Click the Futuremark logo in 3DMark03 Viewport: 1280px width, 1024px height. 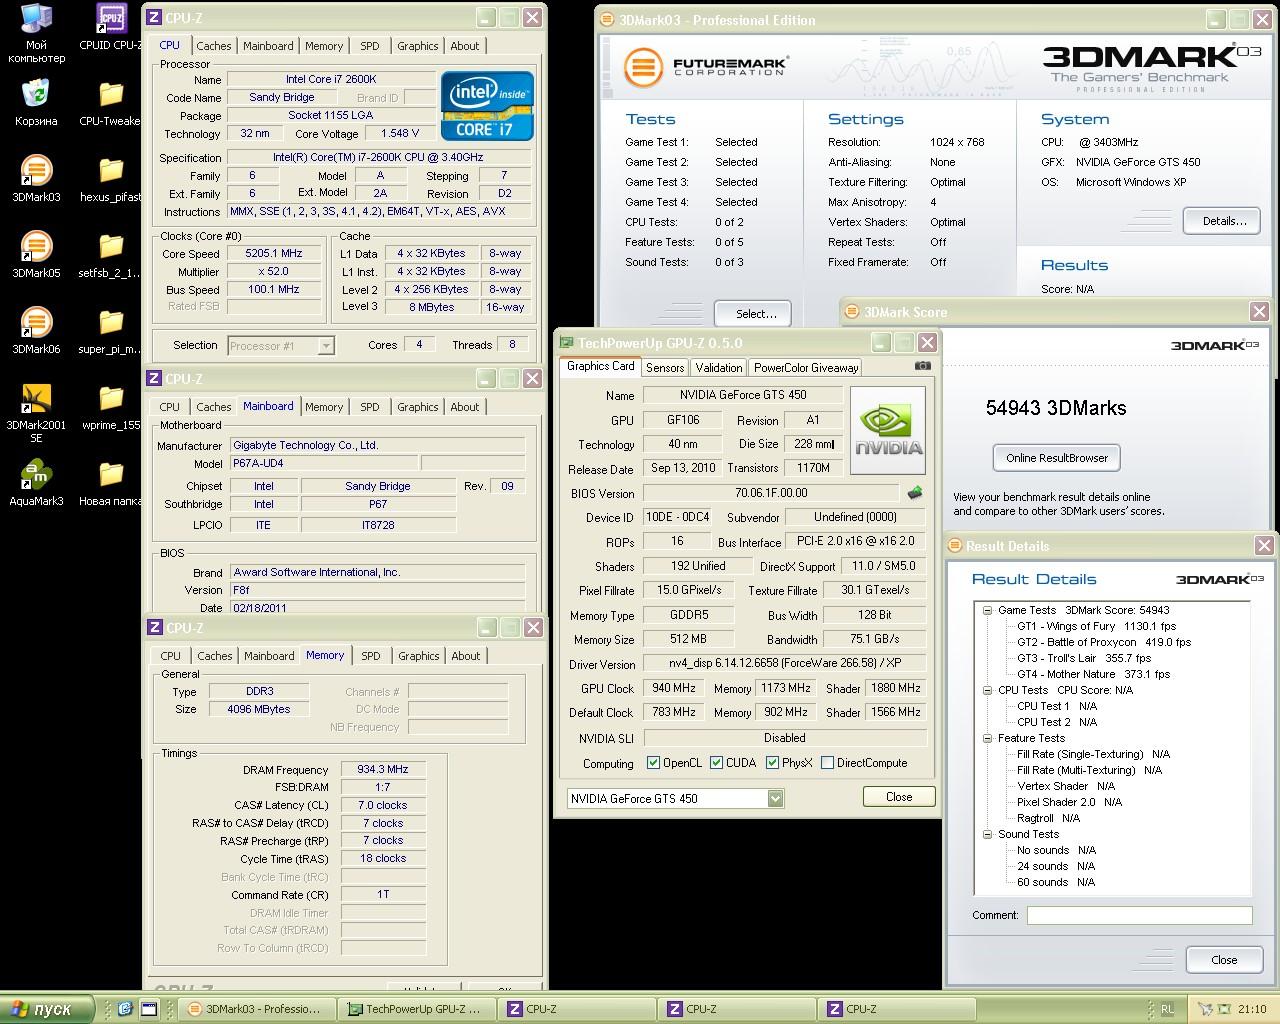coord(705,67)
